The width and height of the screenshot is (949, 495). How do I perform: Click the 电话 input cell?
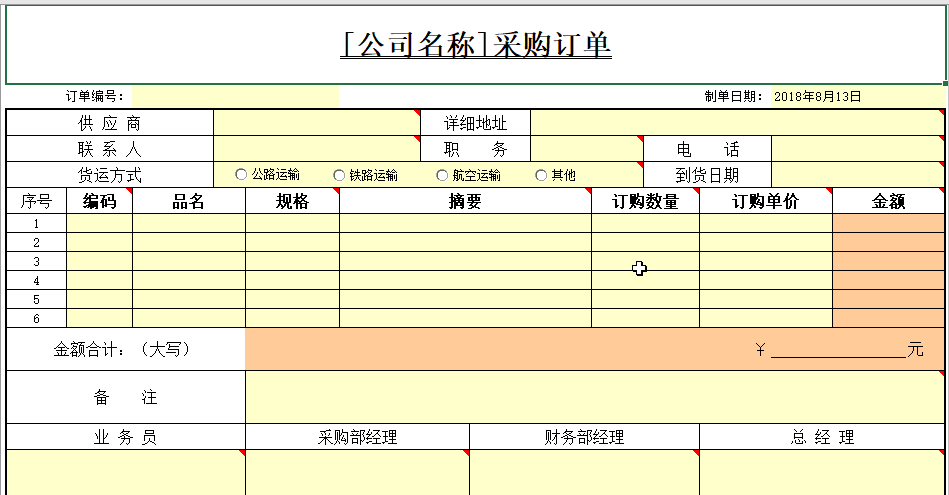coord(857,149)
